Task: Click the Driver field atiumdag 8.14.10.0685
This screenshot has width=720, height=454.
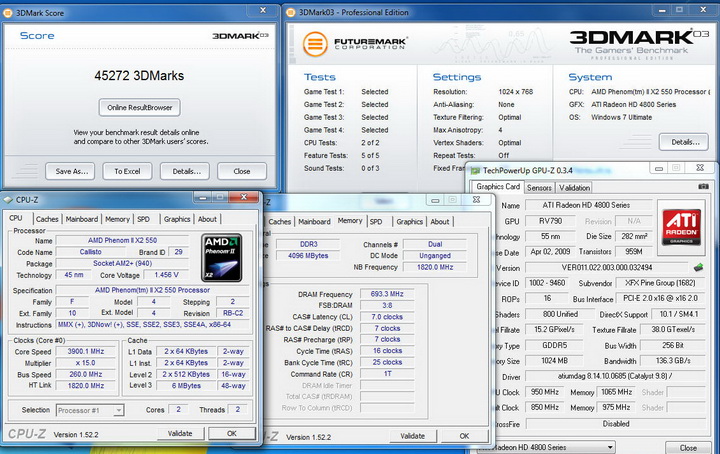Action: (x=615, y=376)
